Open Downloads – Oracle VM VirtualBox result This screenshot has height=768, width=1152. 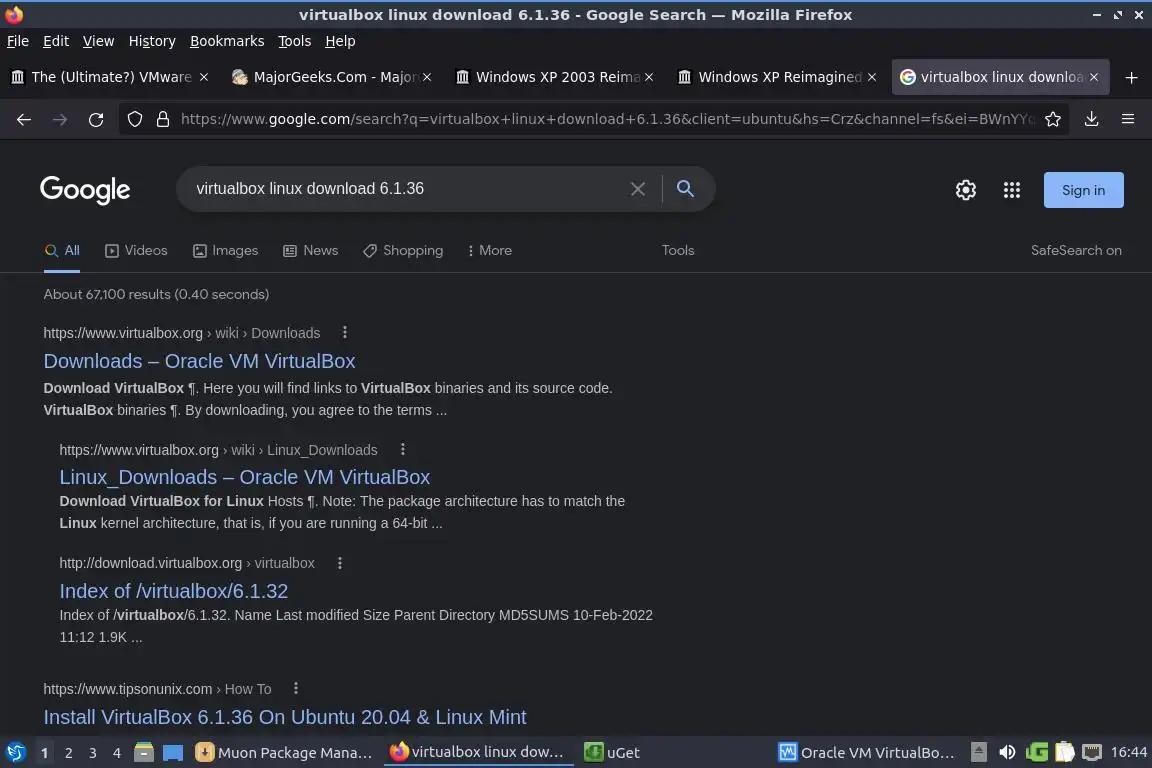pyautogui.click(x=199, y=362)
